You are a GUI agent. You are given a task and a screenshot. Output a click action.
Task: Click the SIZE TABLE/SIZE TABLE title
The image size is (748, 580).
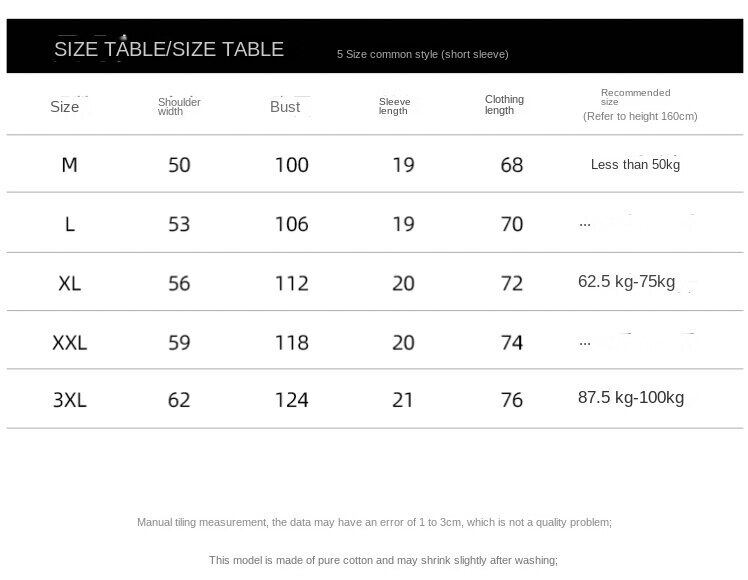pos(169,49)
